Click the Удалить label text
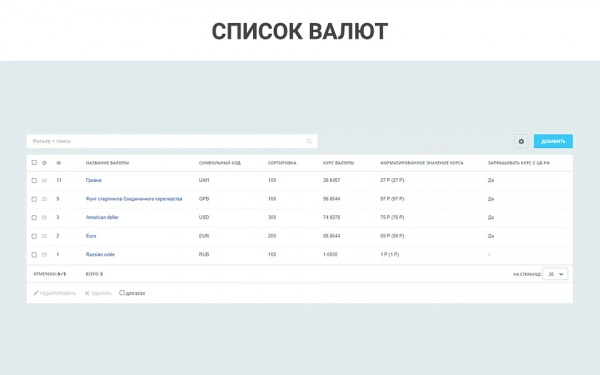 (x=101, y=293)
